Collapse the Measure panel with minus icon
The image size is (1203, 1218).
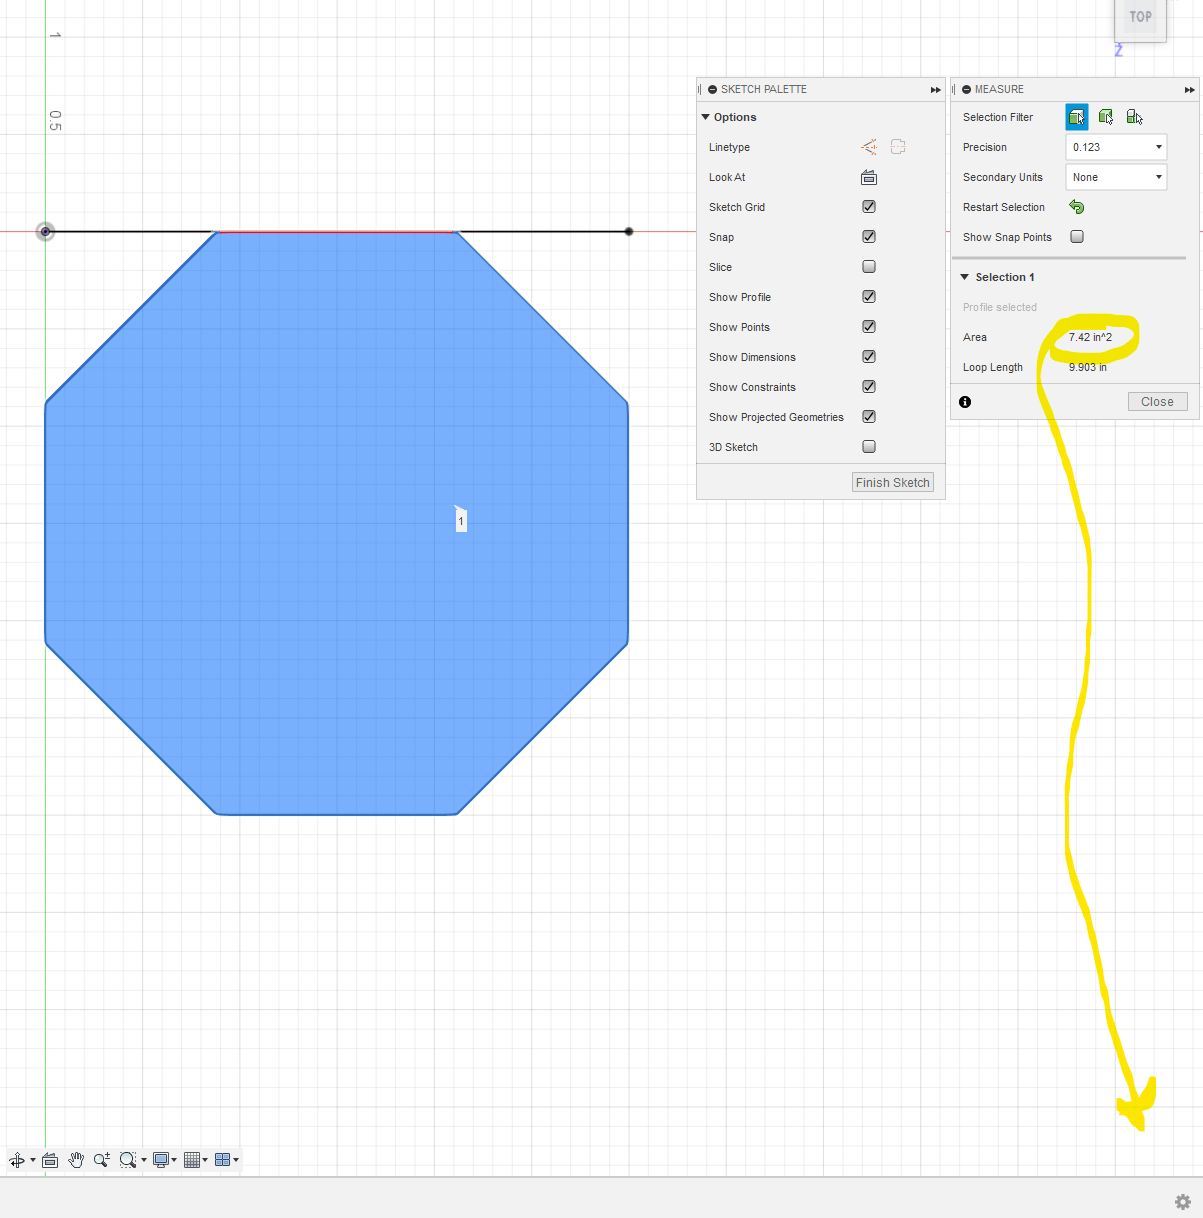pyautogui.click(x=967, y=89)
